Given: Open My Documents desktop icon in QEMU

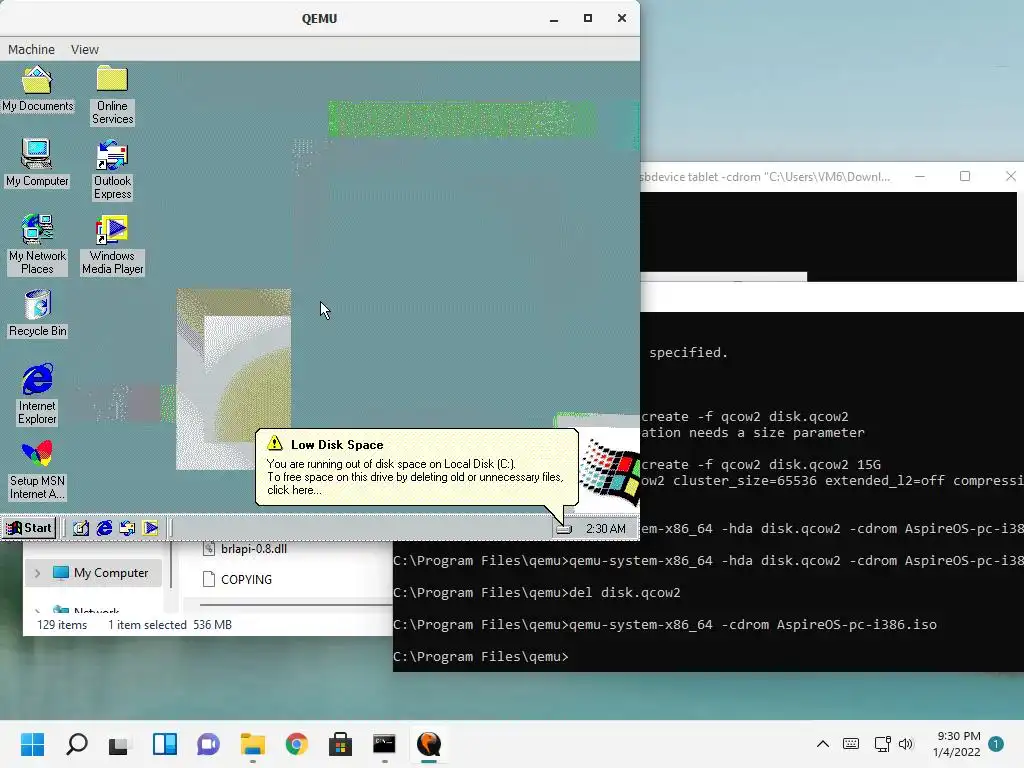Looking at the screenshot, I should pos(37,89).
